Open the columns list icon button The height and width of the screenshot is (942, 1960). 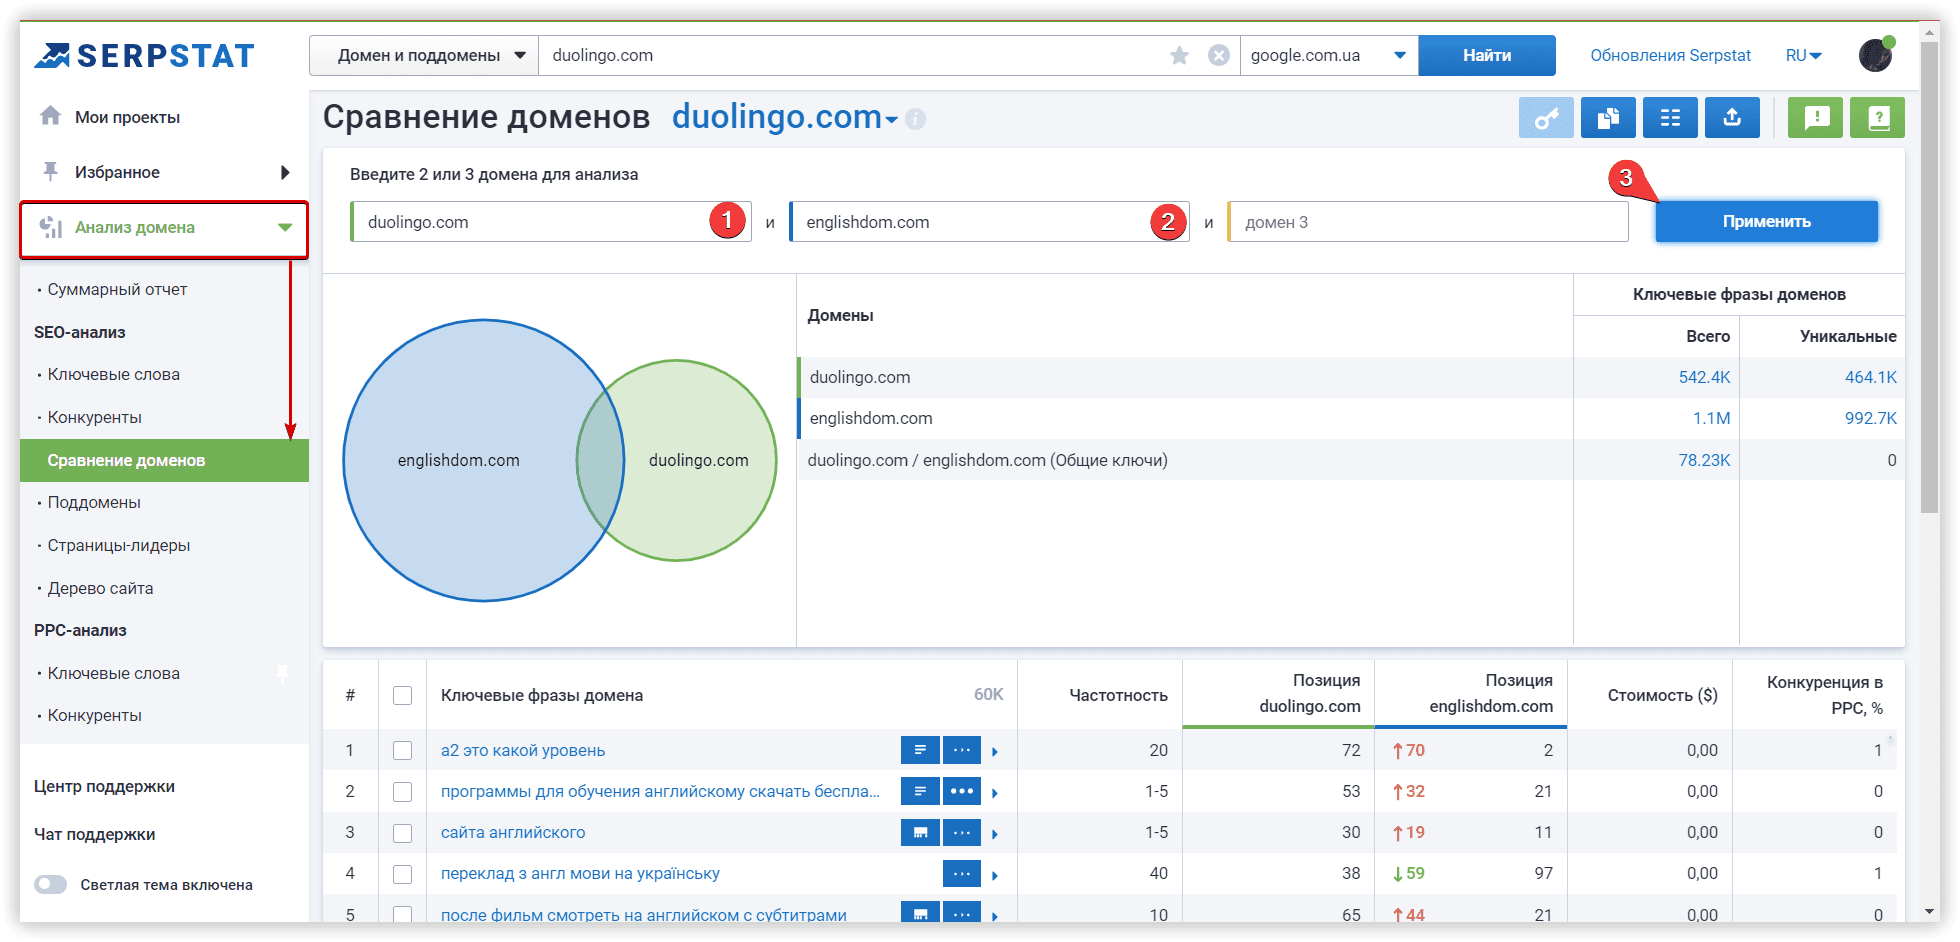click(1670, 118)
